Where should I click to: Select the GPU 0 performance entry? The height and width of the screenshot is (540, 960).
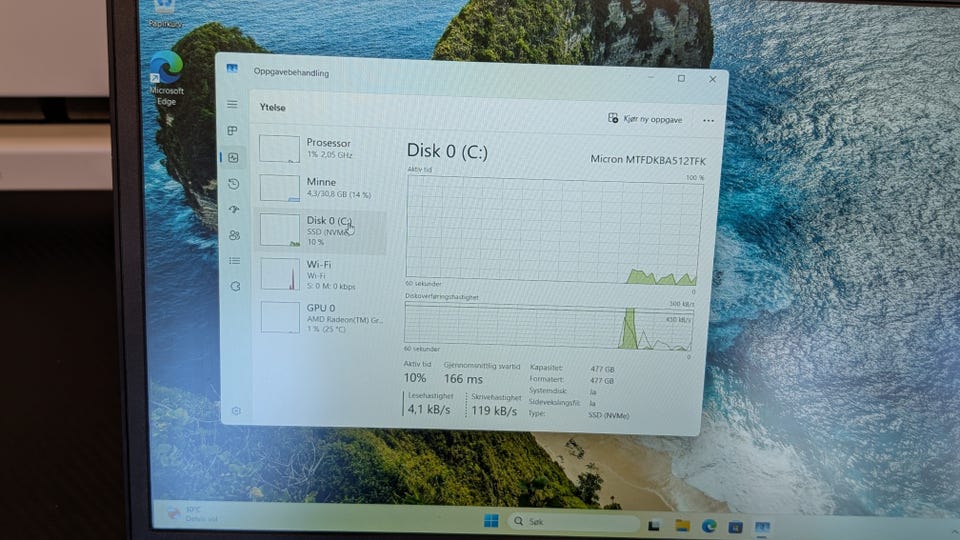point(322,317)
